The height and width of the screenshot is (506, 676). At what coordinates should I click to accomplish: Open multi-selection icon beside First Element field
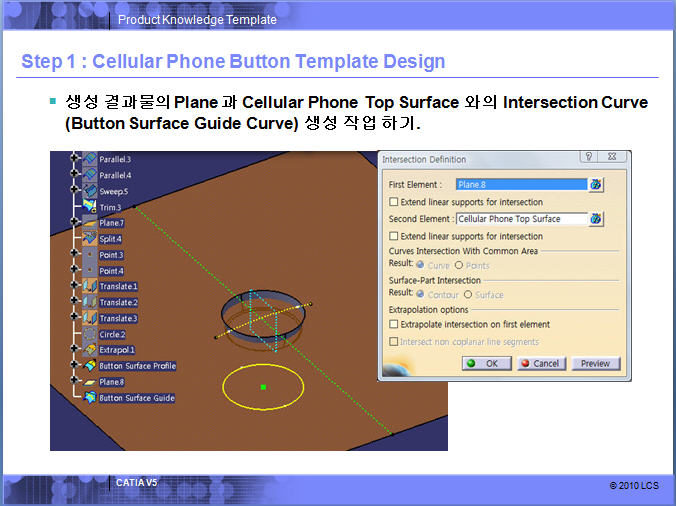pyautogui.click(x=597, y=184)
